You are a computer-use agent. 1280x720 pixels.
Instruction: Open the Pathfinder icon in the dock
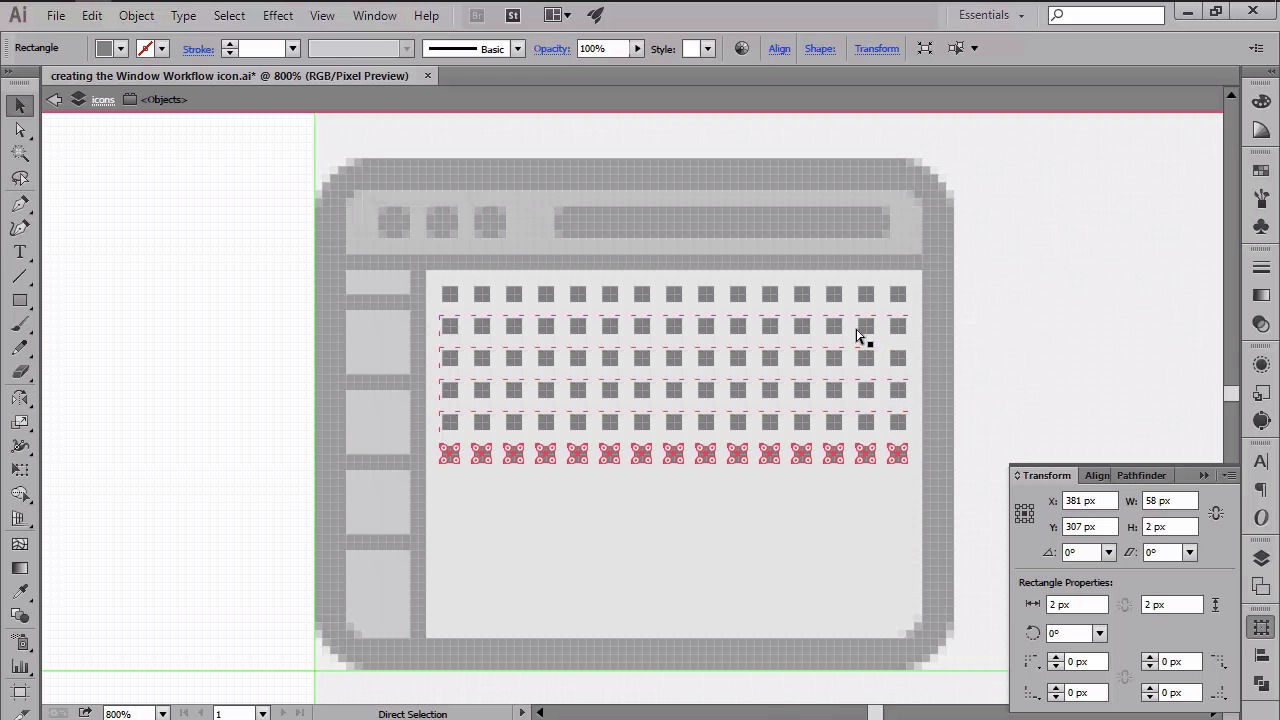coord(1261,683)
